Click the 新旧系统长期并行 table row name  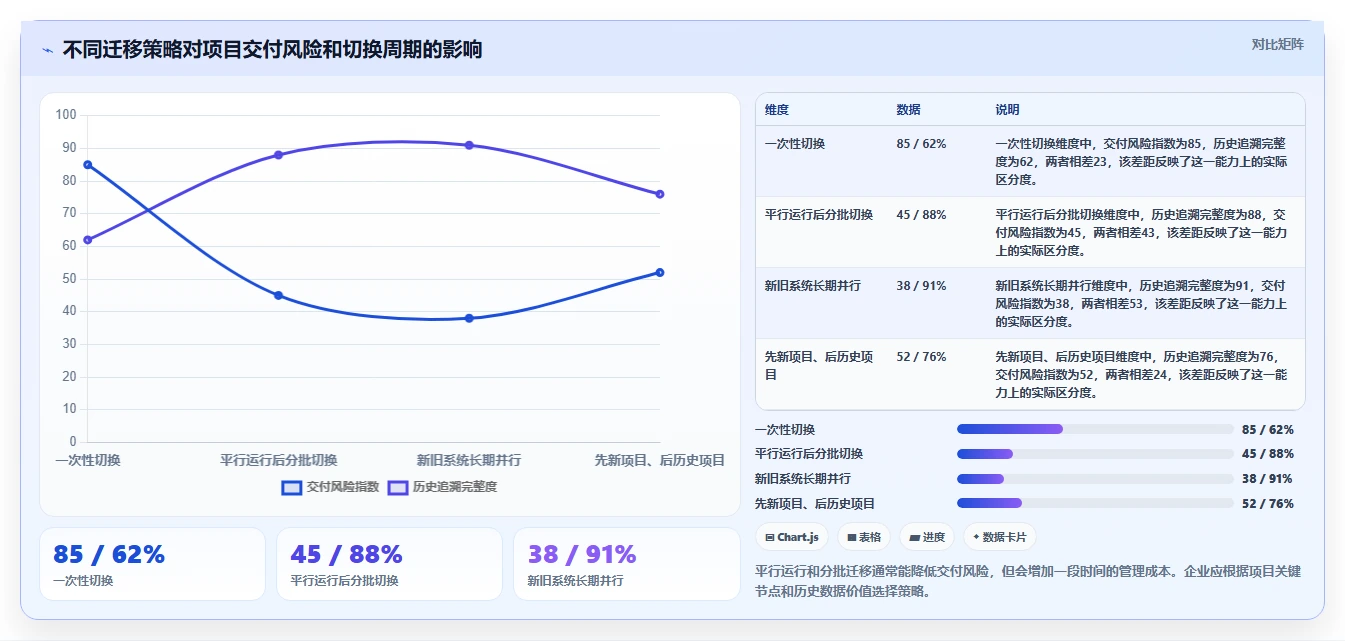coord(813,286)
